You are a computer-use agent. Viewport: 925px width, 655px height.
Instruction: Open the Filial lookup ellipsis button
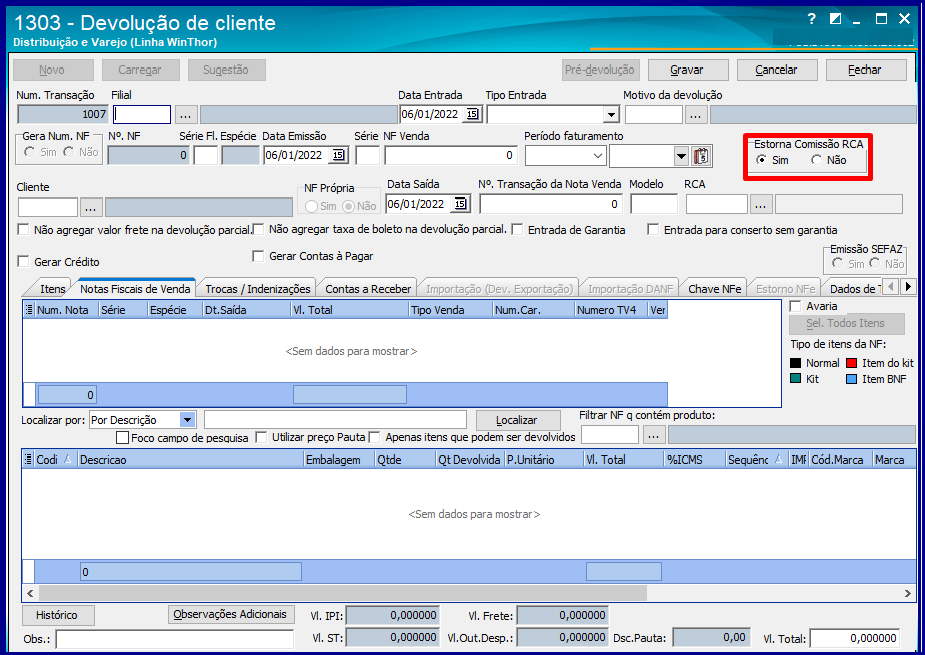pyautogui.click(x=185, y=114)
